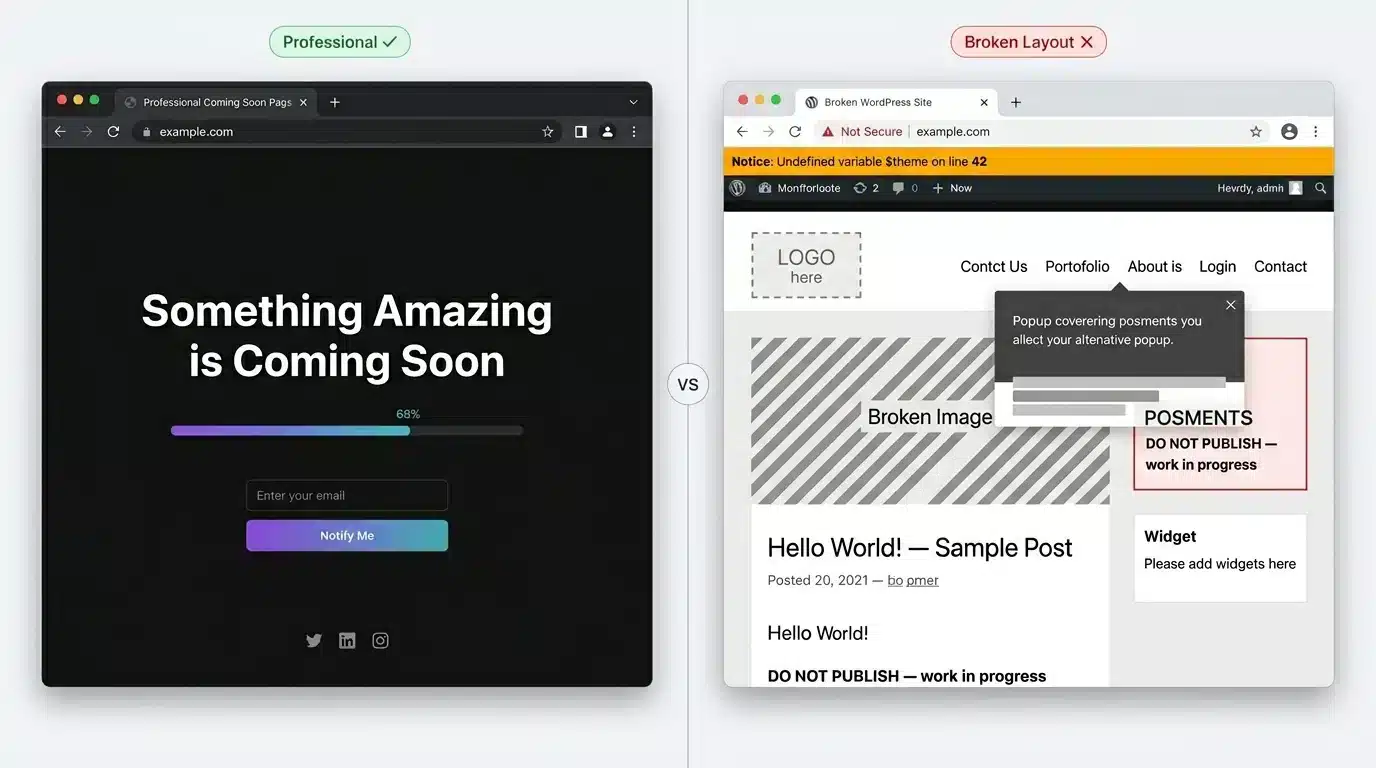Click the search magnifier in the admin bar
The height and width of the screenshot is (768, 1376).
[1320, 188]
